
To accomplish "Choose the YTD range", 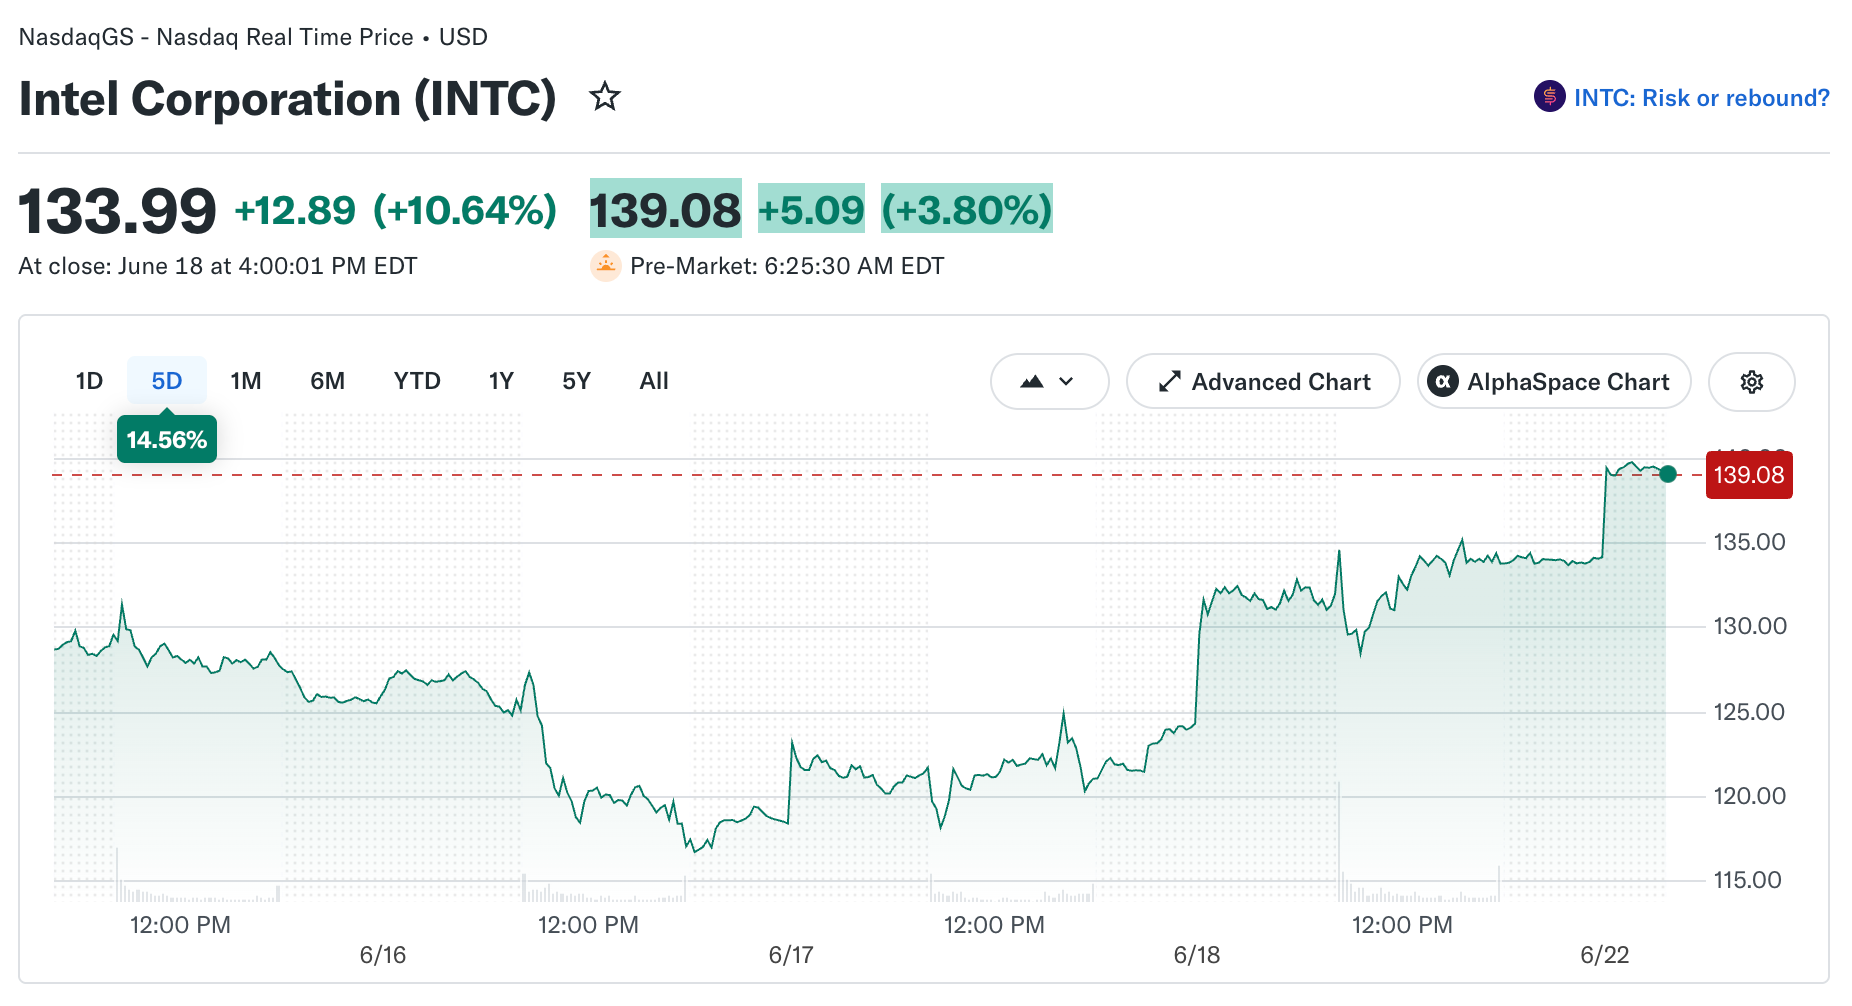I will coord(417,381).
